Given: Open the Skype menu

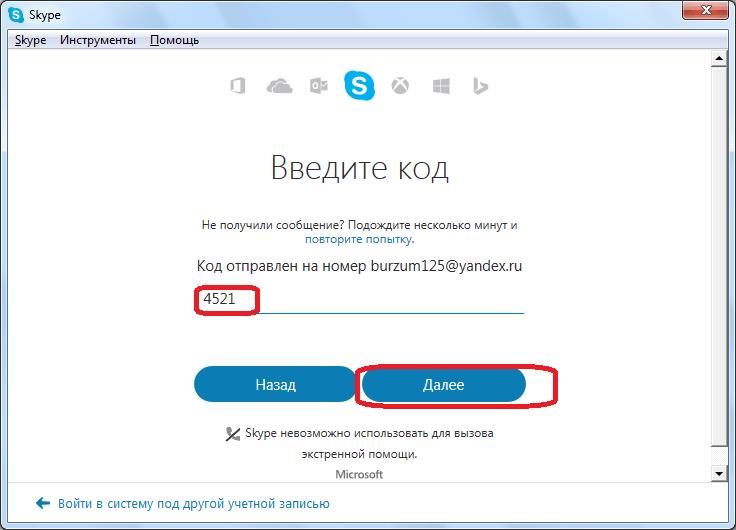Looking at the screenshot, I should [x=31, y=40].
